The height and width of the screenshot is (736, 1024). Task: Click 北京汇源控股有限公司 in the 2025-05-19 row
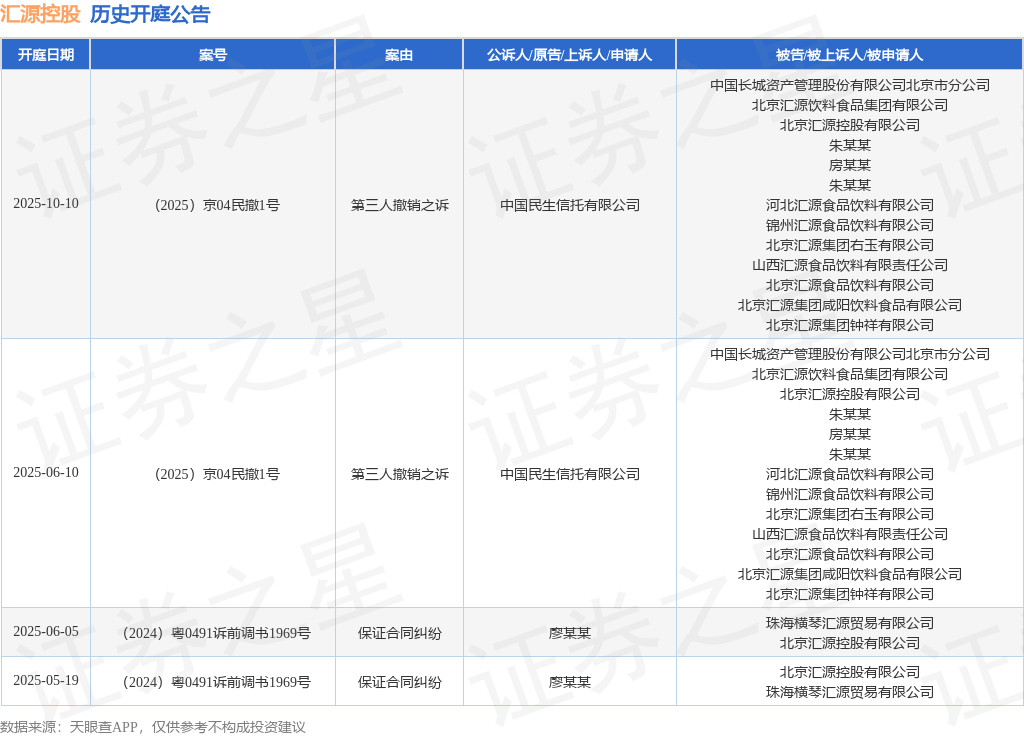click(850, 672)
